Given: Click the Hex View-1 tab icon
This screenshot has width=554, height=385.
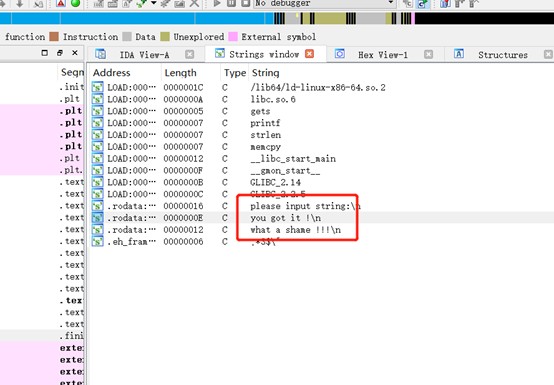Looking at the screenshot, I should point(340,54).
